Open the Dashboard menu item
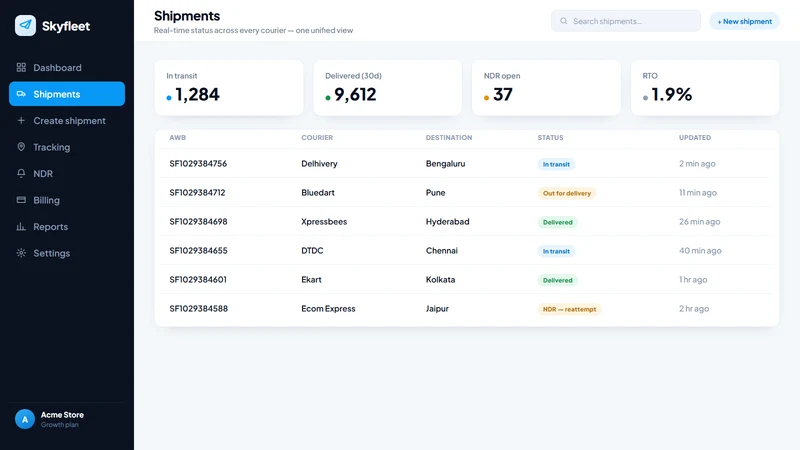The height and width of the screenshot is (450, 800). 67,67
